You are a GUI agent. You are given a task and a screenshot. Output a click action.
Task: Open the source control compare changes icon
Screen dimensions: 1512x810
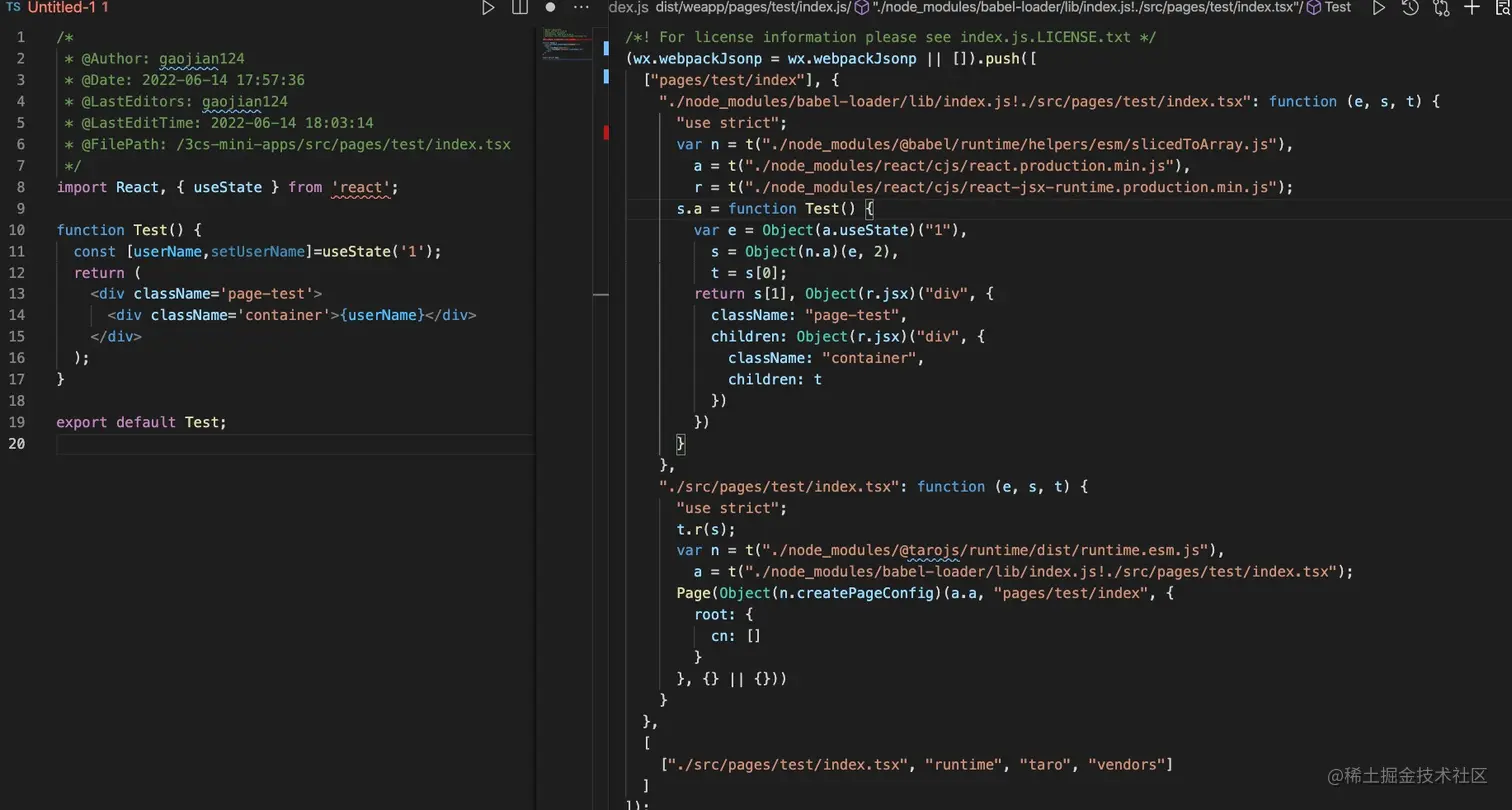1441,8
